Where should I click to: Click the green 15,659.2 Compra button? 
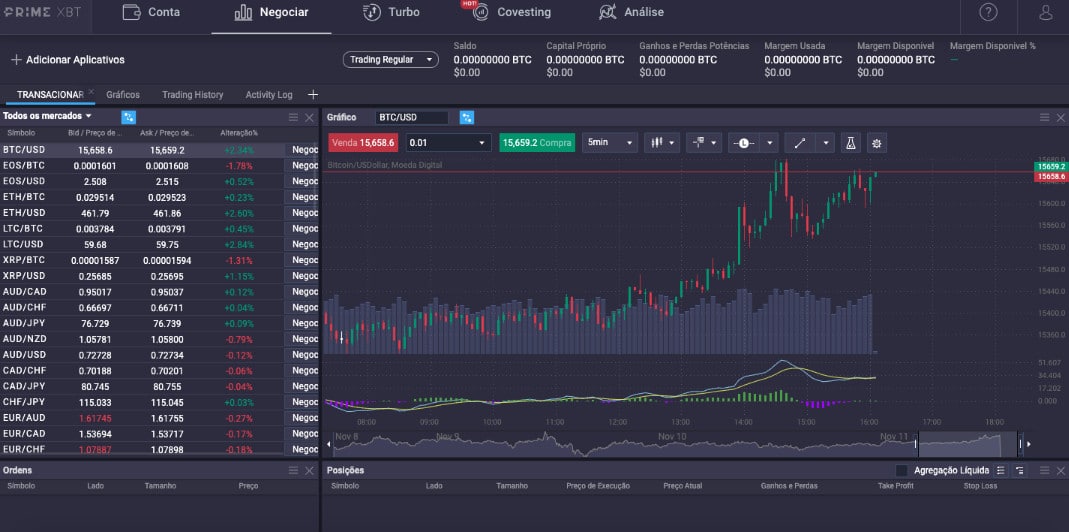537,143
